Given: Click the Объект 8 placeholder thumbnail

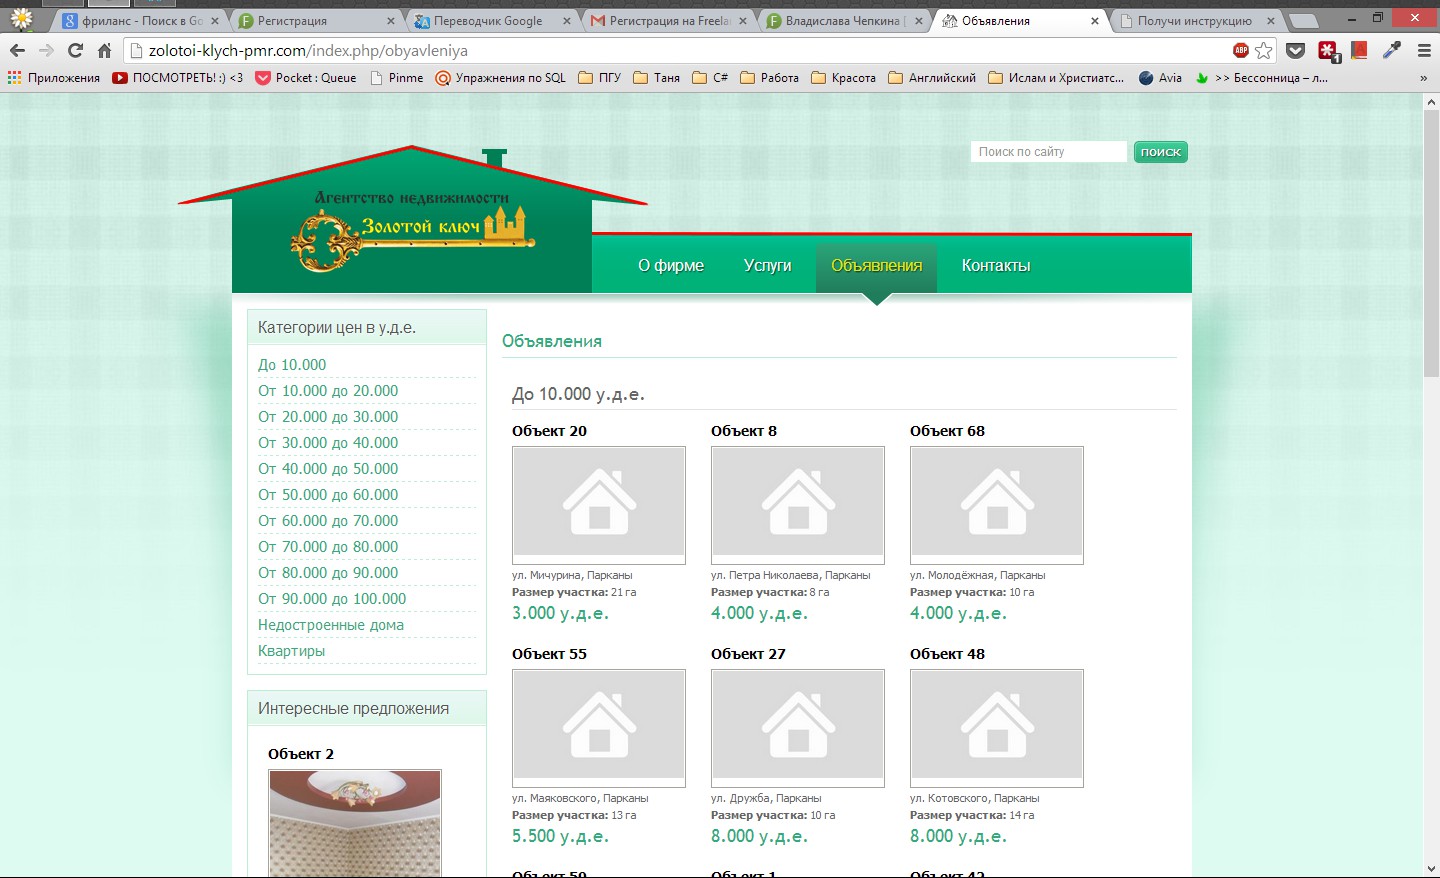Looking at the screenshot, I should [798, 505].
